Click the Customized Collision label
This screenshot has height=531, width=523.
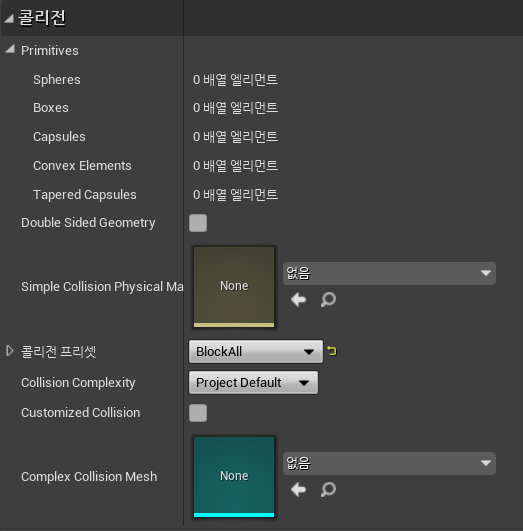[x=81, y=413]
